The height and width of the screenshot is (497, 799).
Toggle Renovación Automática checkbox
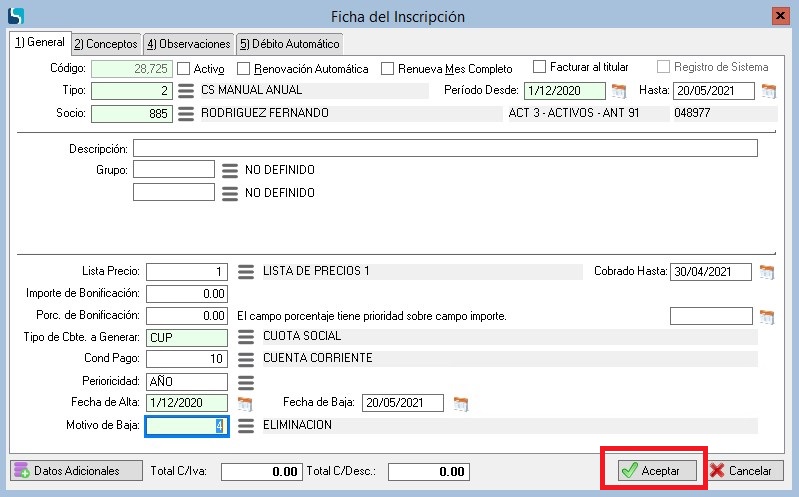coord(244,69)
